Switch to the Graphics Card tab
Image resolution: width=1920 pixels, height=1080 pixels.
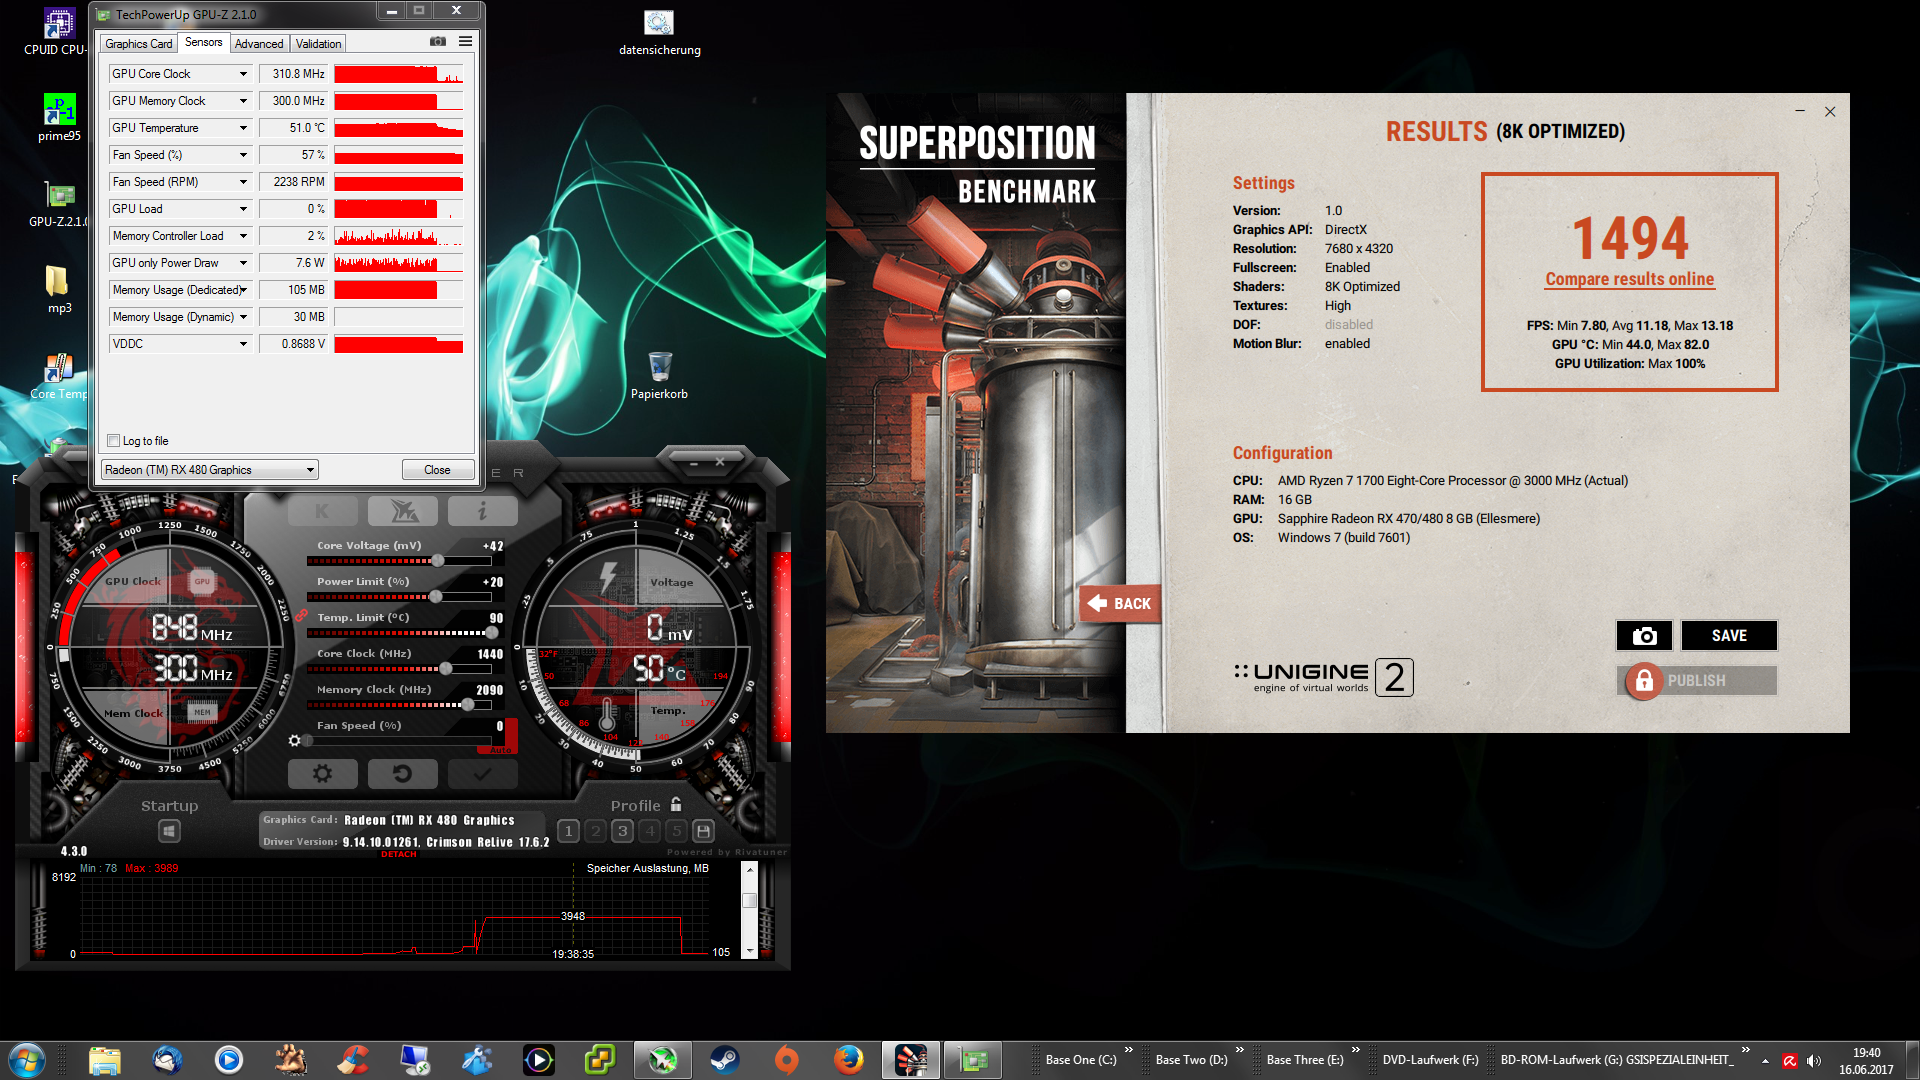tap(139, 44)
